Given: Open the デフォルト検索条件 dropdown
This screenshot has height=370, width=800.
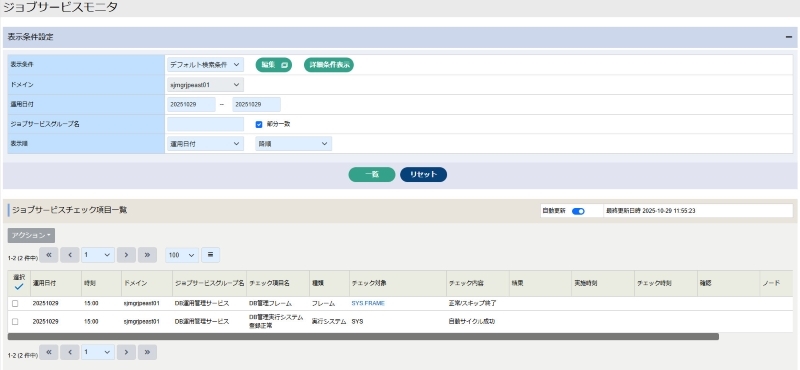Looking at the screenshot, I should pos(205,65).
